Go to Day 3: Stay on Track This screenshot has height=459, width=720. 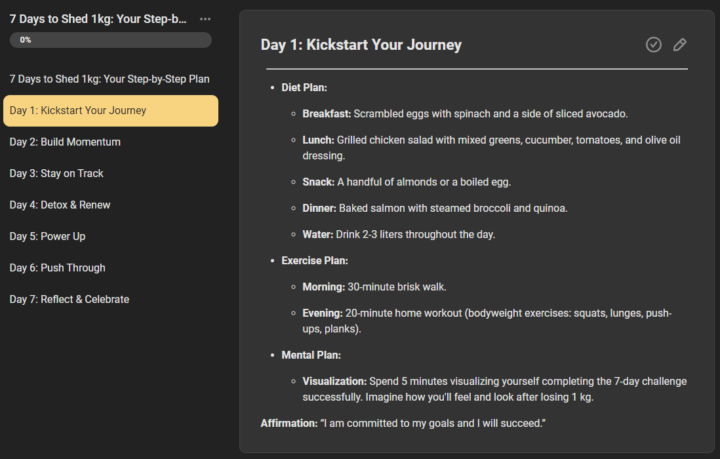pyautogui.click(x=56, y=174)
